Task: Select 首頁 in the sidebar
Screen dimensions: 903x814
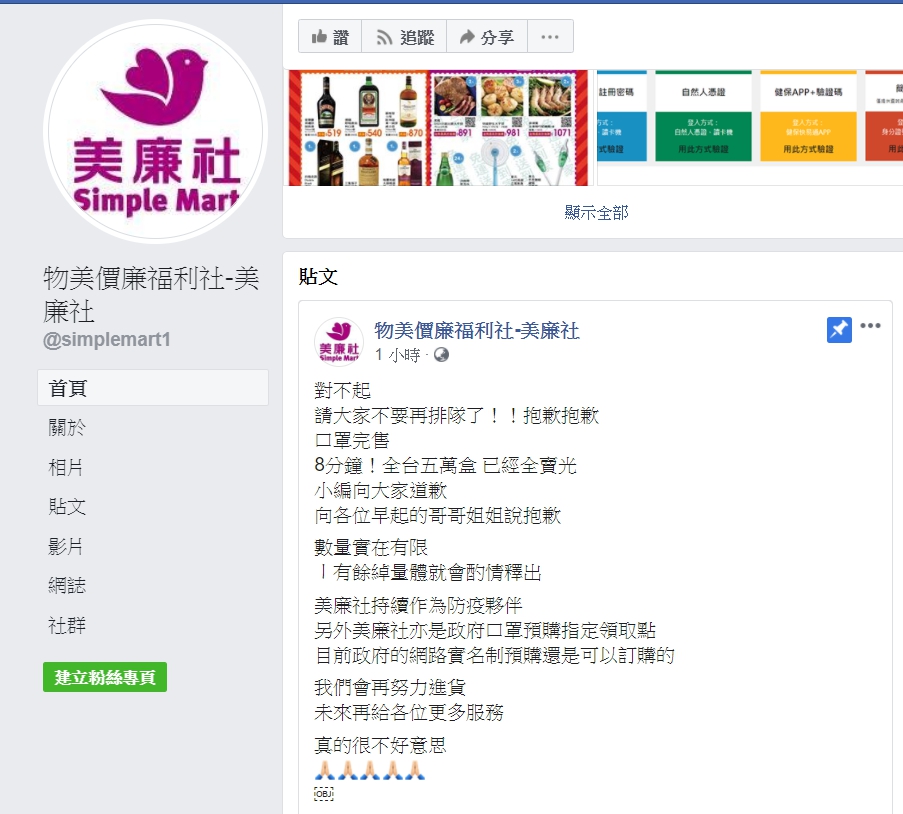Action: 153,388
